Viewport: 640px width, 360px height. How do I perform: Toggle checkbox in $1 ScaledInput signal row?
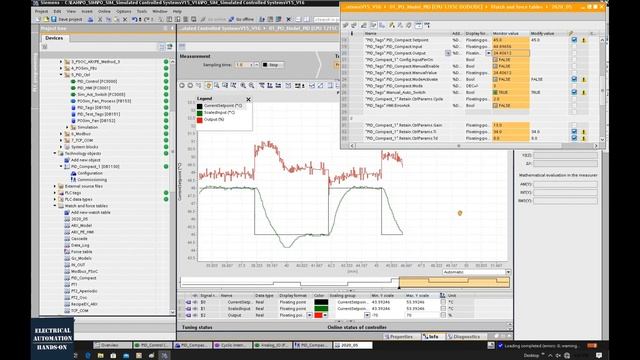point(443,309)
